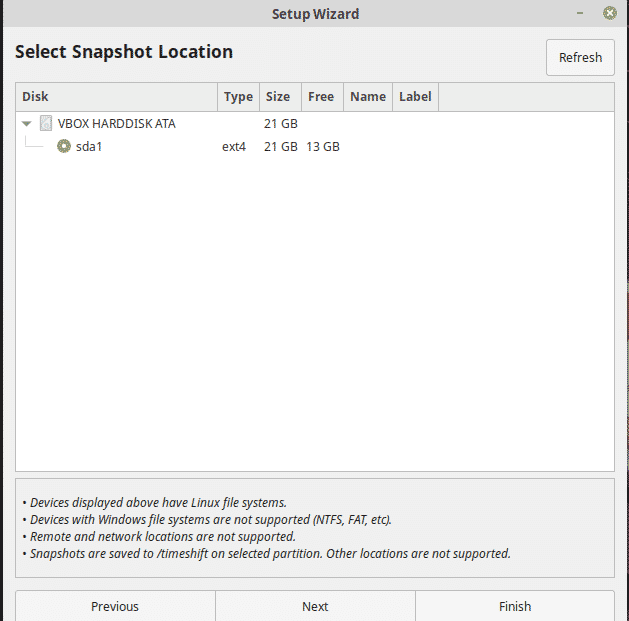Select the sda1 partition radio icon
This screenshot has height=621, width=629.
pyautogui.click(x=64, y=146)
